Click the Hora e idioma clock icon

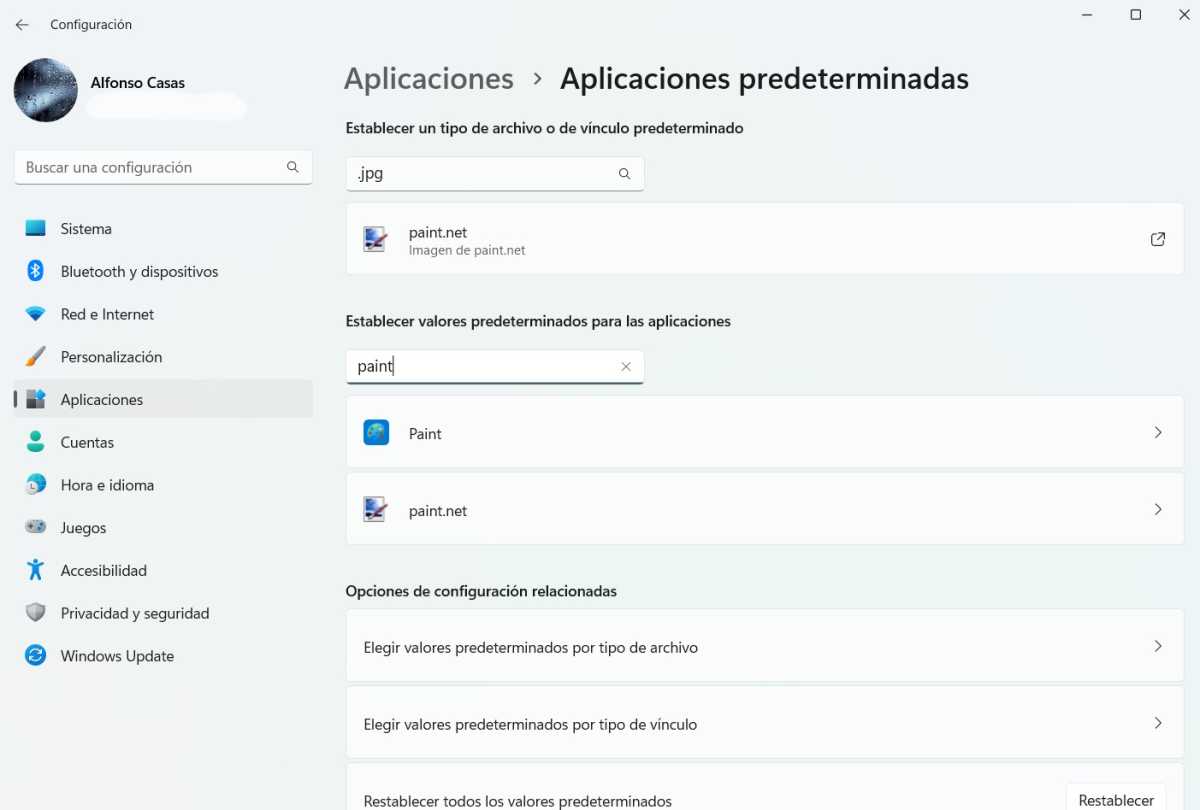pyautogui.click(x=36, y=485)
